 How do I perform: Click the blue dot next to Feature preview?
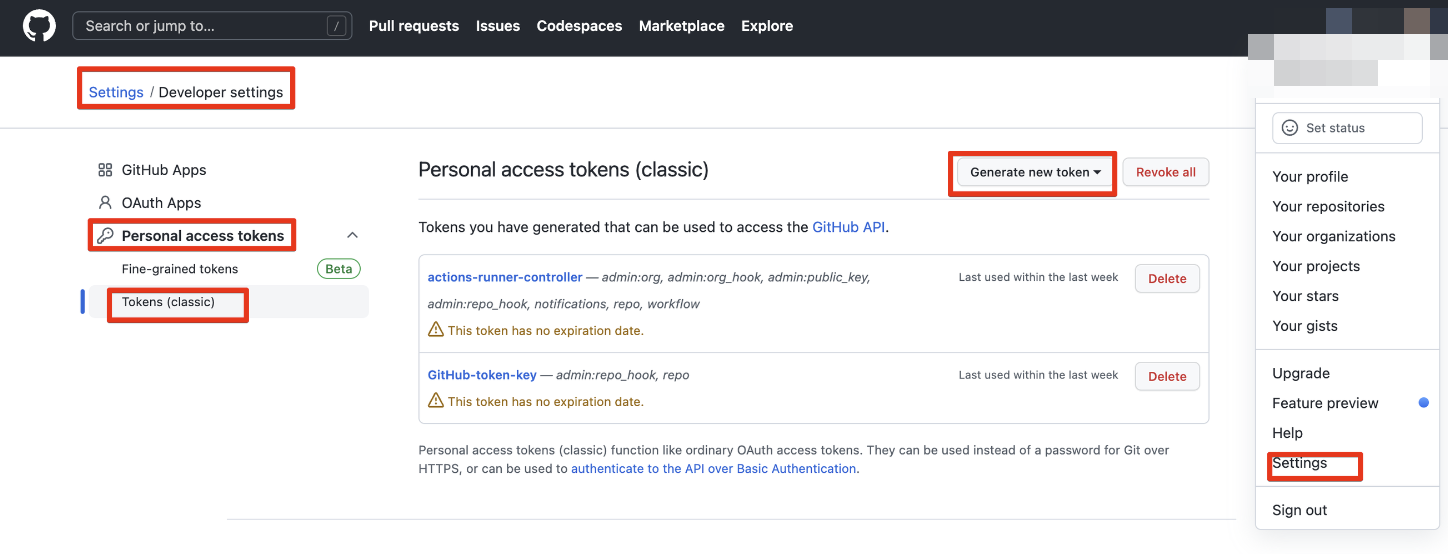tap(1423, 402)
